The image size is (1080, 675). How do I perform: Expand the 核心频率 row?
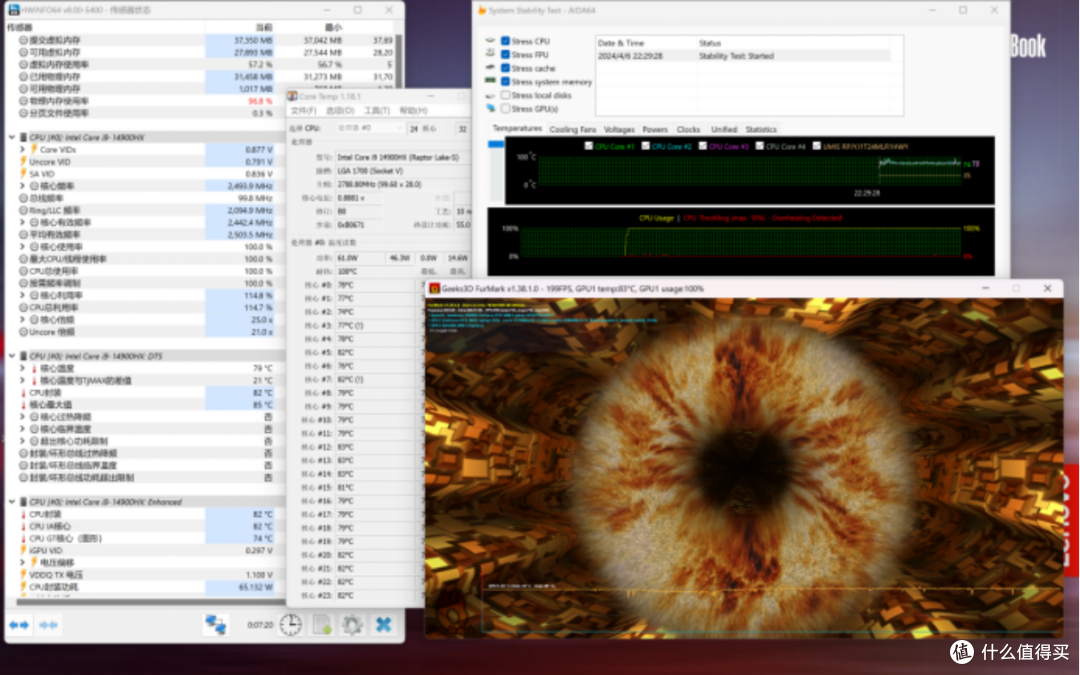click(23, 186)
